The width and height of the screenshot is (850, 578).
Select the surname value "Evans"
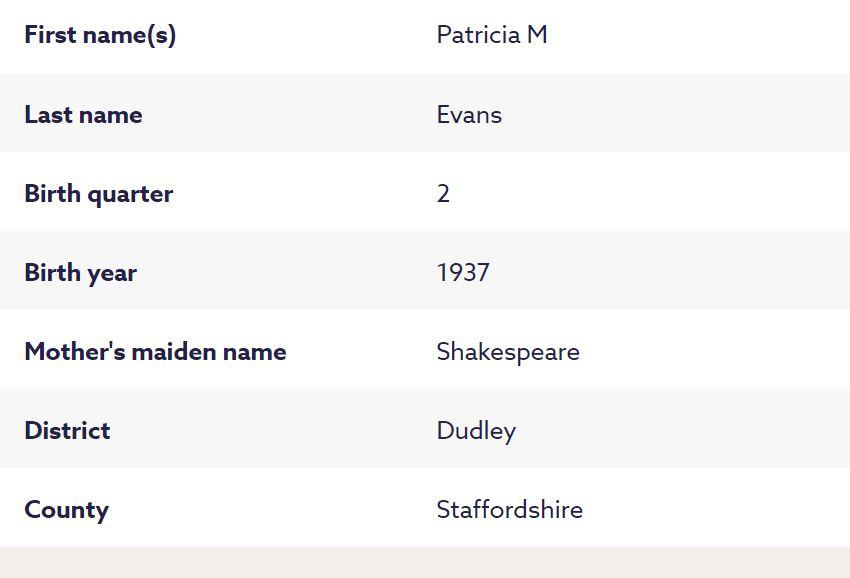(469, 115)
